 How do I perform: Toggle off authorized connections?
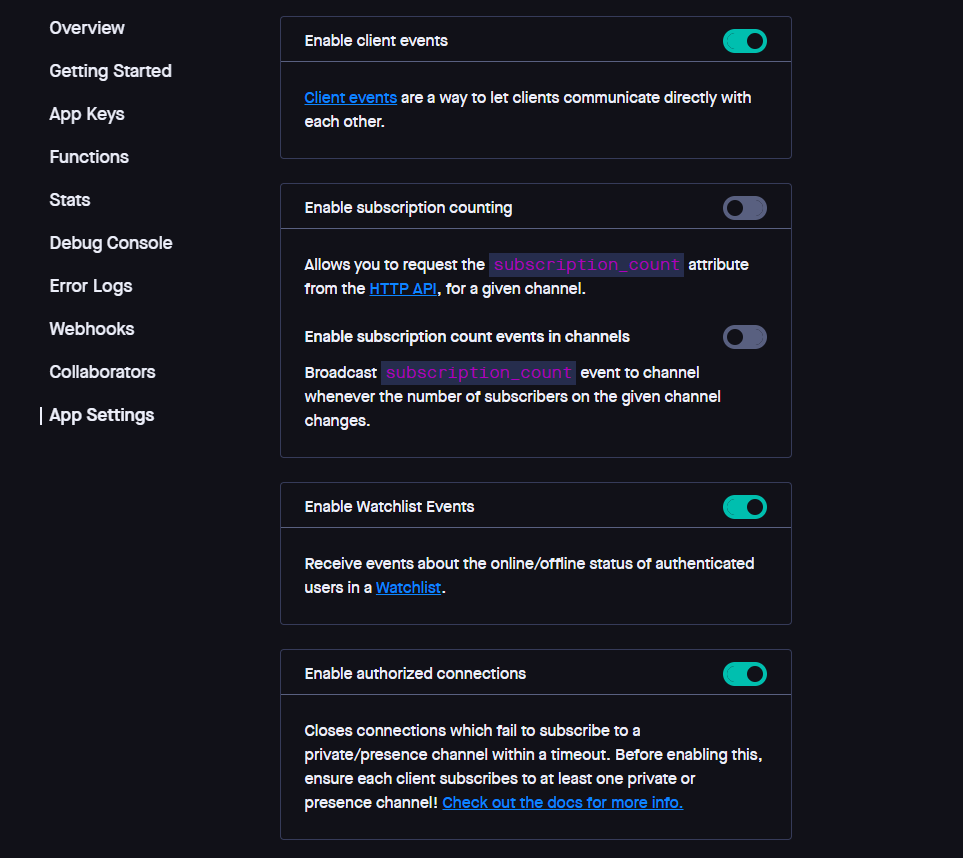(744, 674)
